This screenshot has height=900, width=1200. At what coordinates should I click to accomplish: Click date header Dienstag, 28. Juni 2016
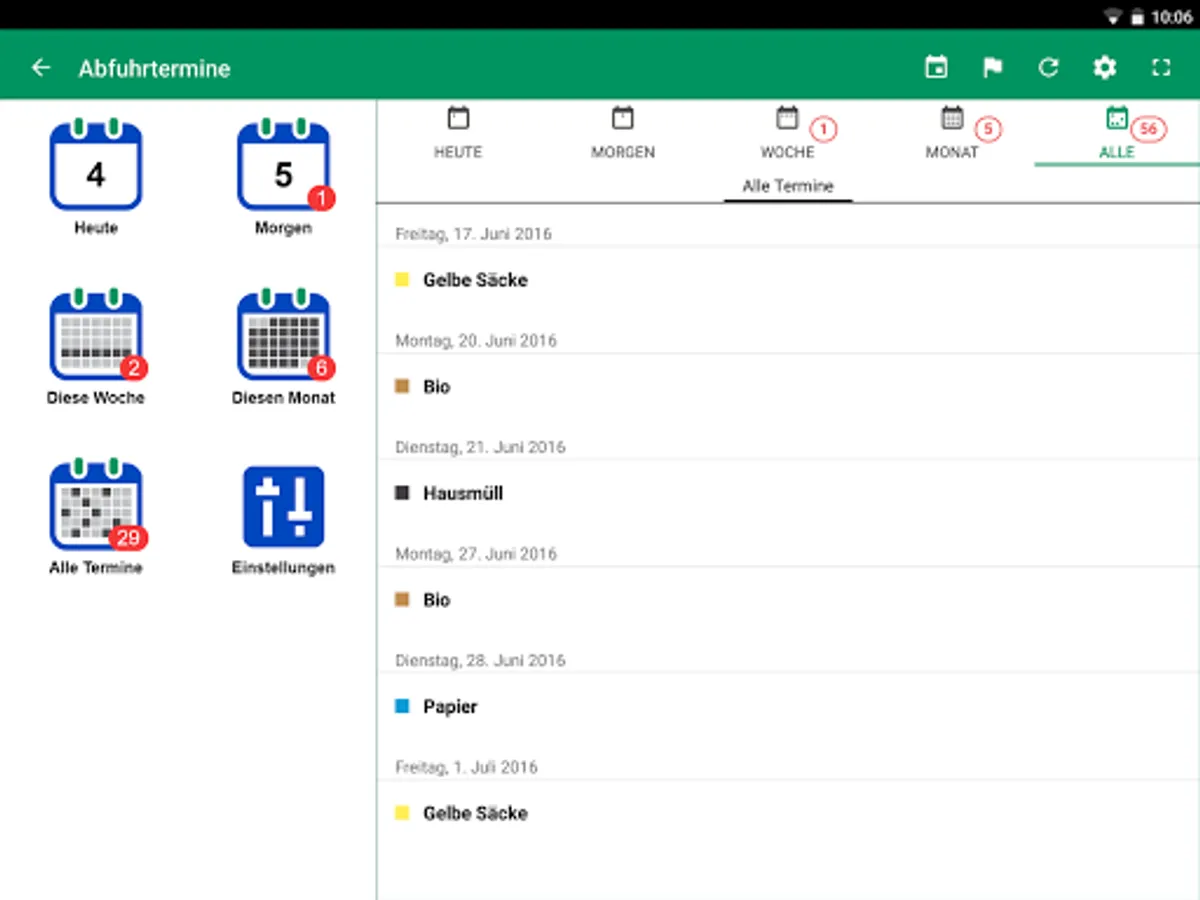(x=480, y=660)
